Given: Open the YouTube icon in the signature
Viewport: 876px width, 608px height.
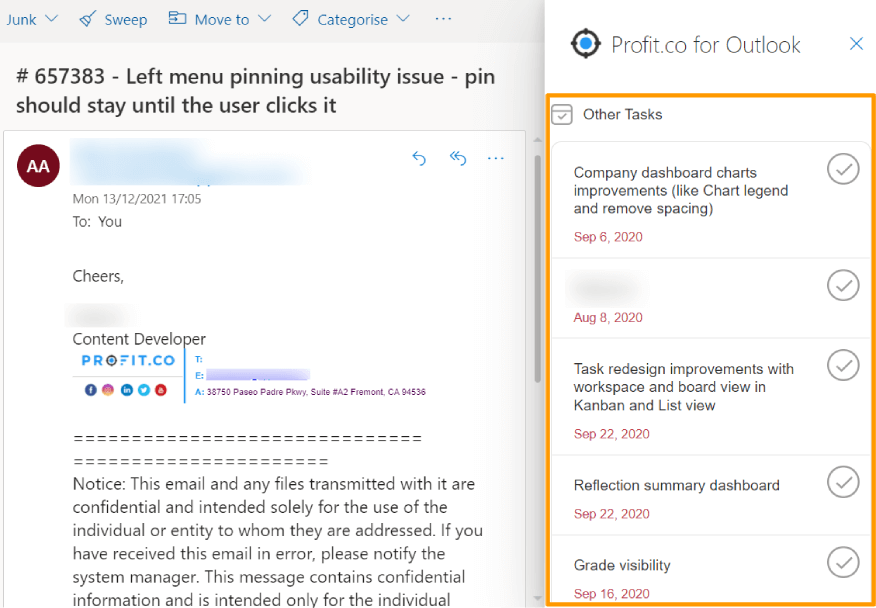Looking at the screenshot, I should click(x=161, y=390).
